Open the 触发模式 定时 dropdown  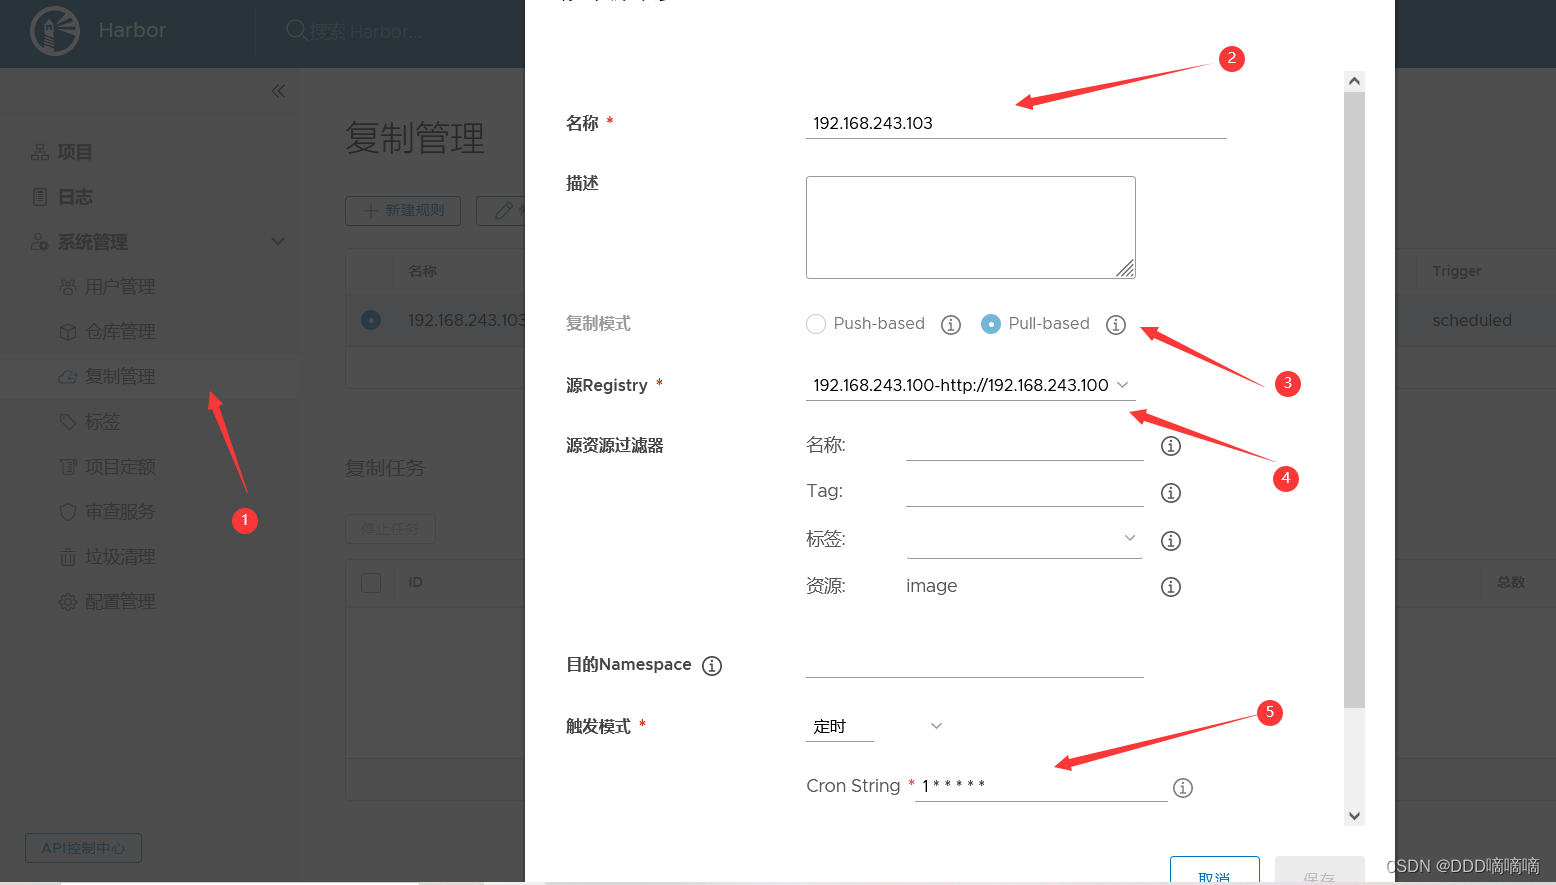[x=875, y=727]
